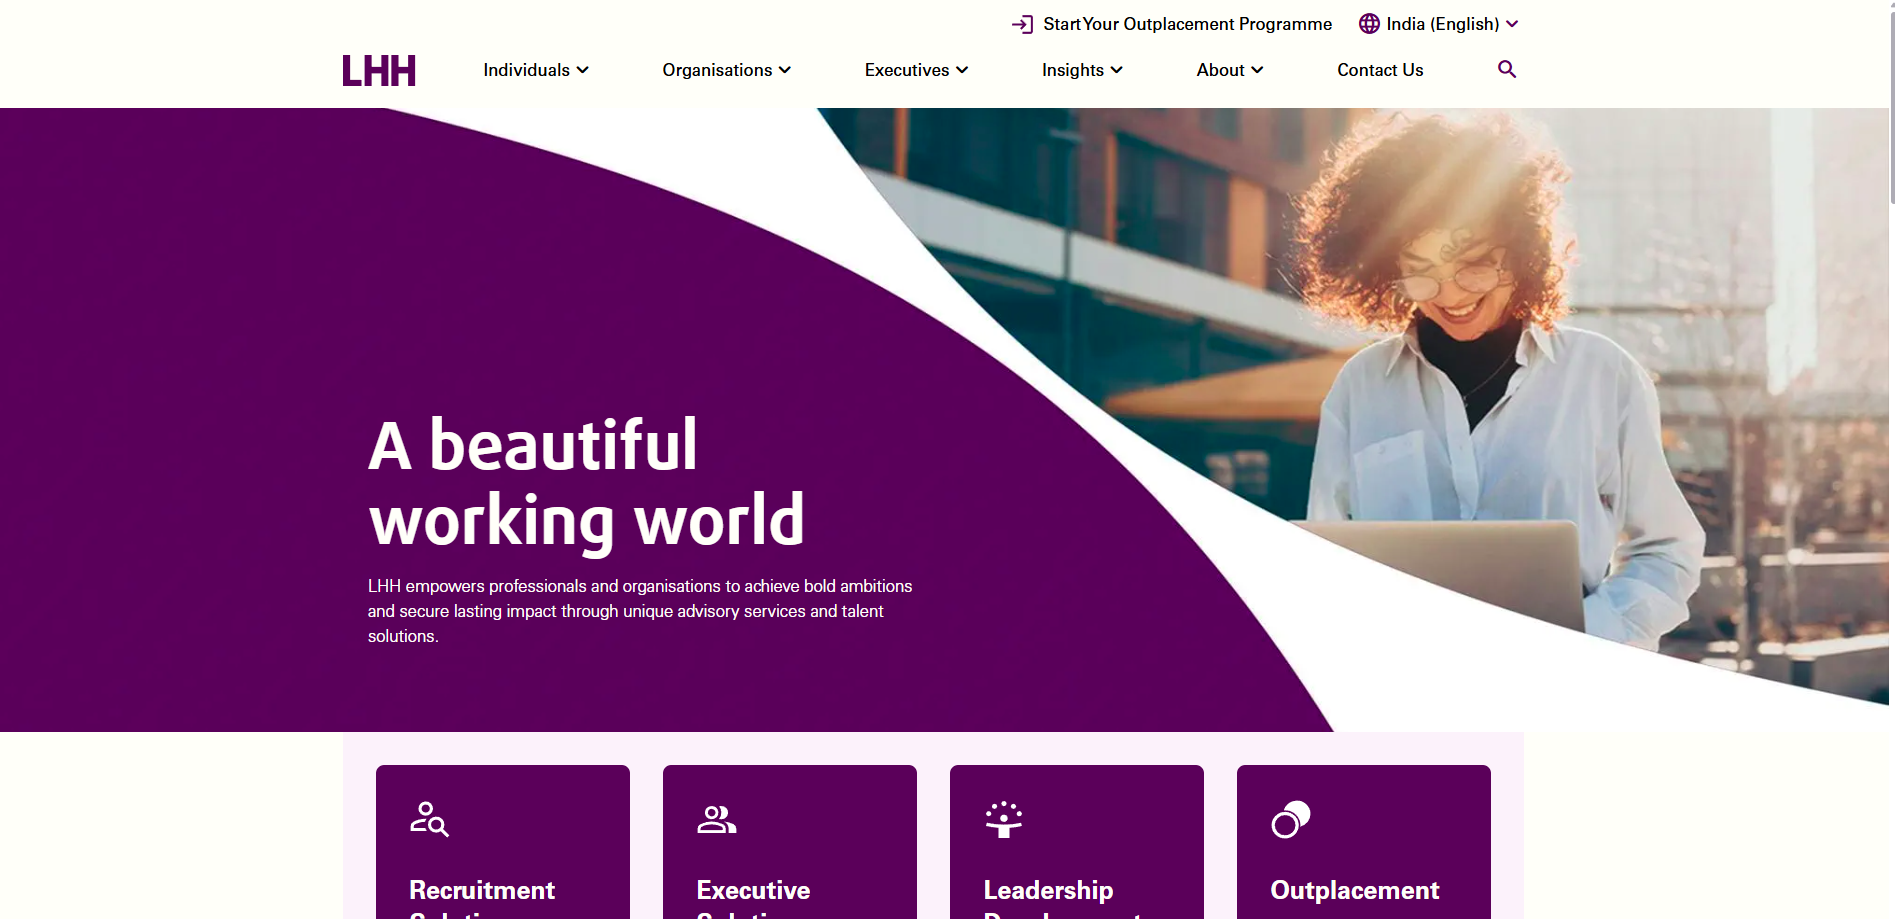Screen dimensions: 1895x919
Task: Go to Contact Us page
Action: pos(1379,70)
